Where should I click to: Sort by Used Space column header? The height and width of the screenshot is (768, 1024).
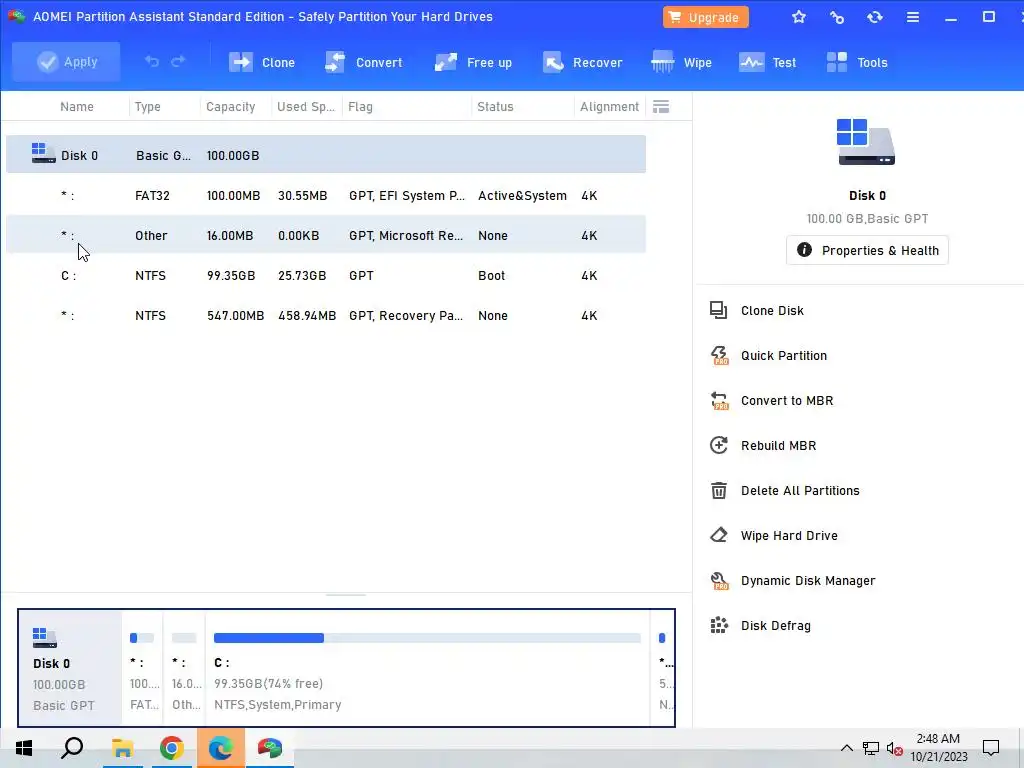coord(306,106)
